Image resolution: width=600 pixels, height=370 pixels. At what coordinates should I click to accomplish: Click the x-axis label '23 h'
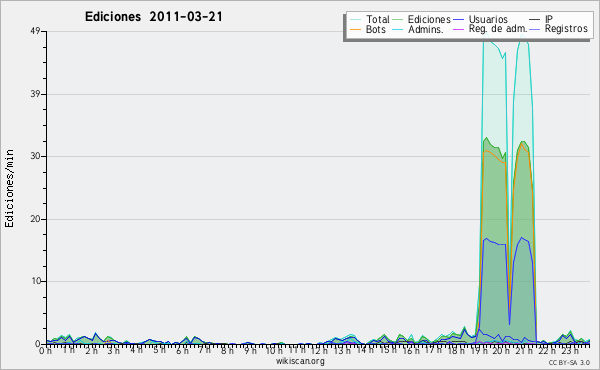(570, 350)
